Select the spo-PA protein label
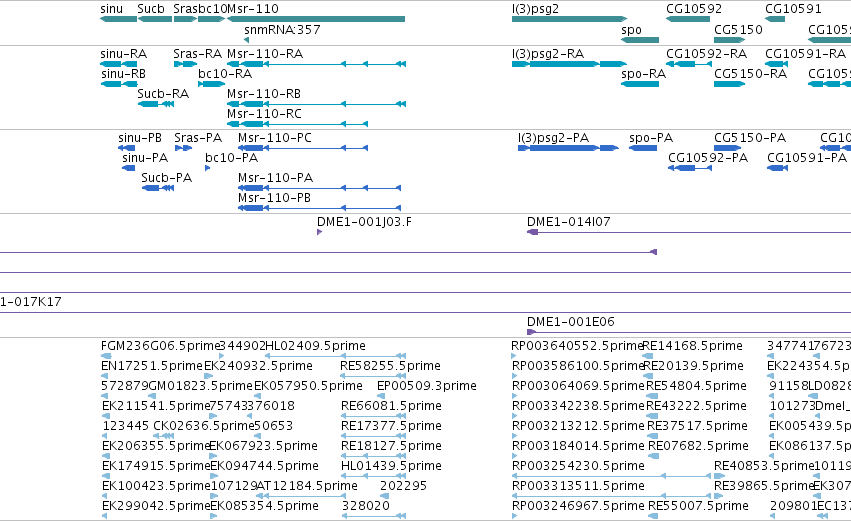The height and width of the screenshot is (521, 851). [x=651, y=138]
